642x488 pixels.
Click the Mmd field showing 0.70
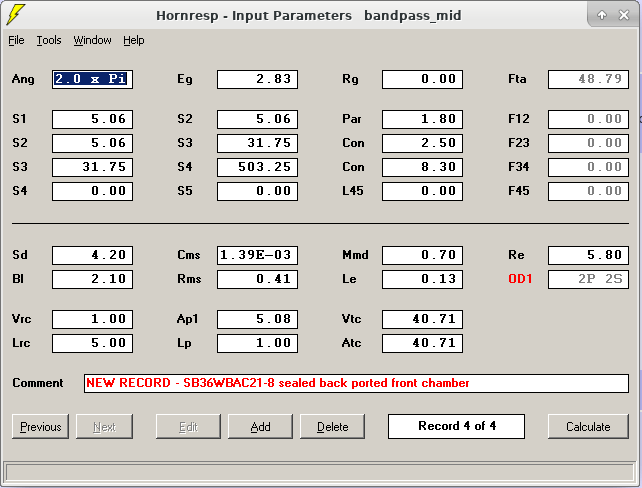(422, 255)
